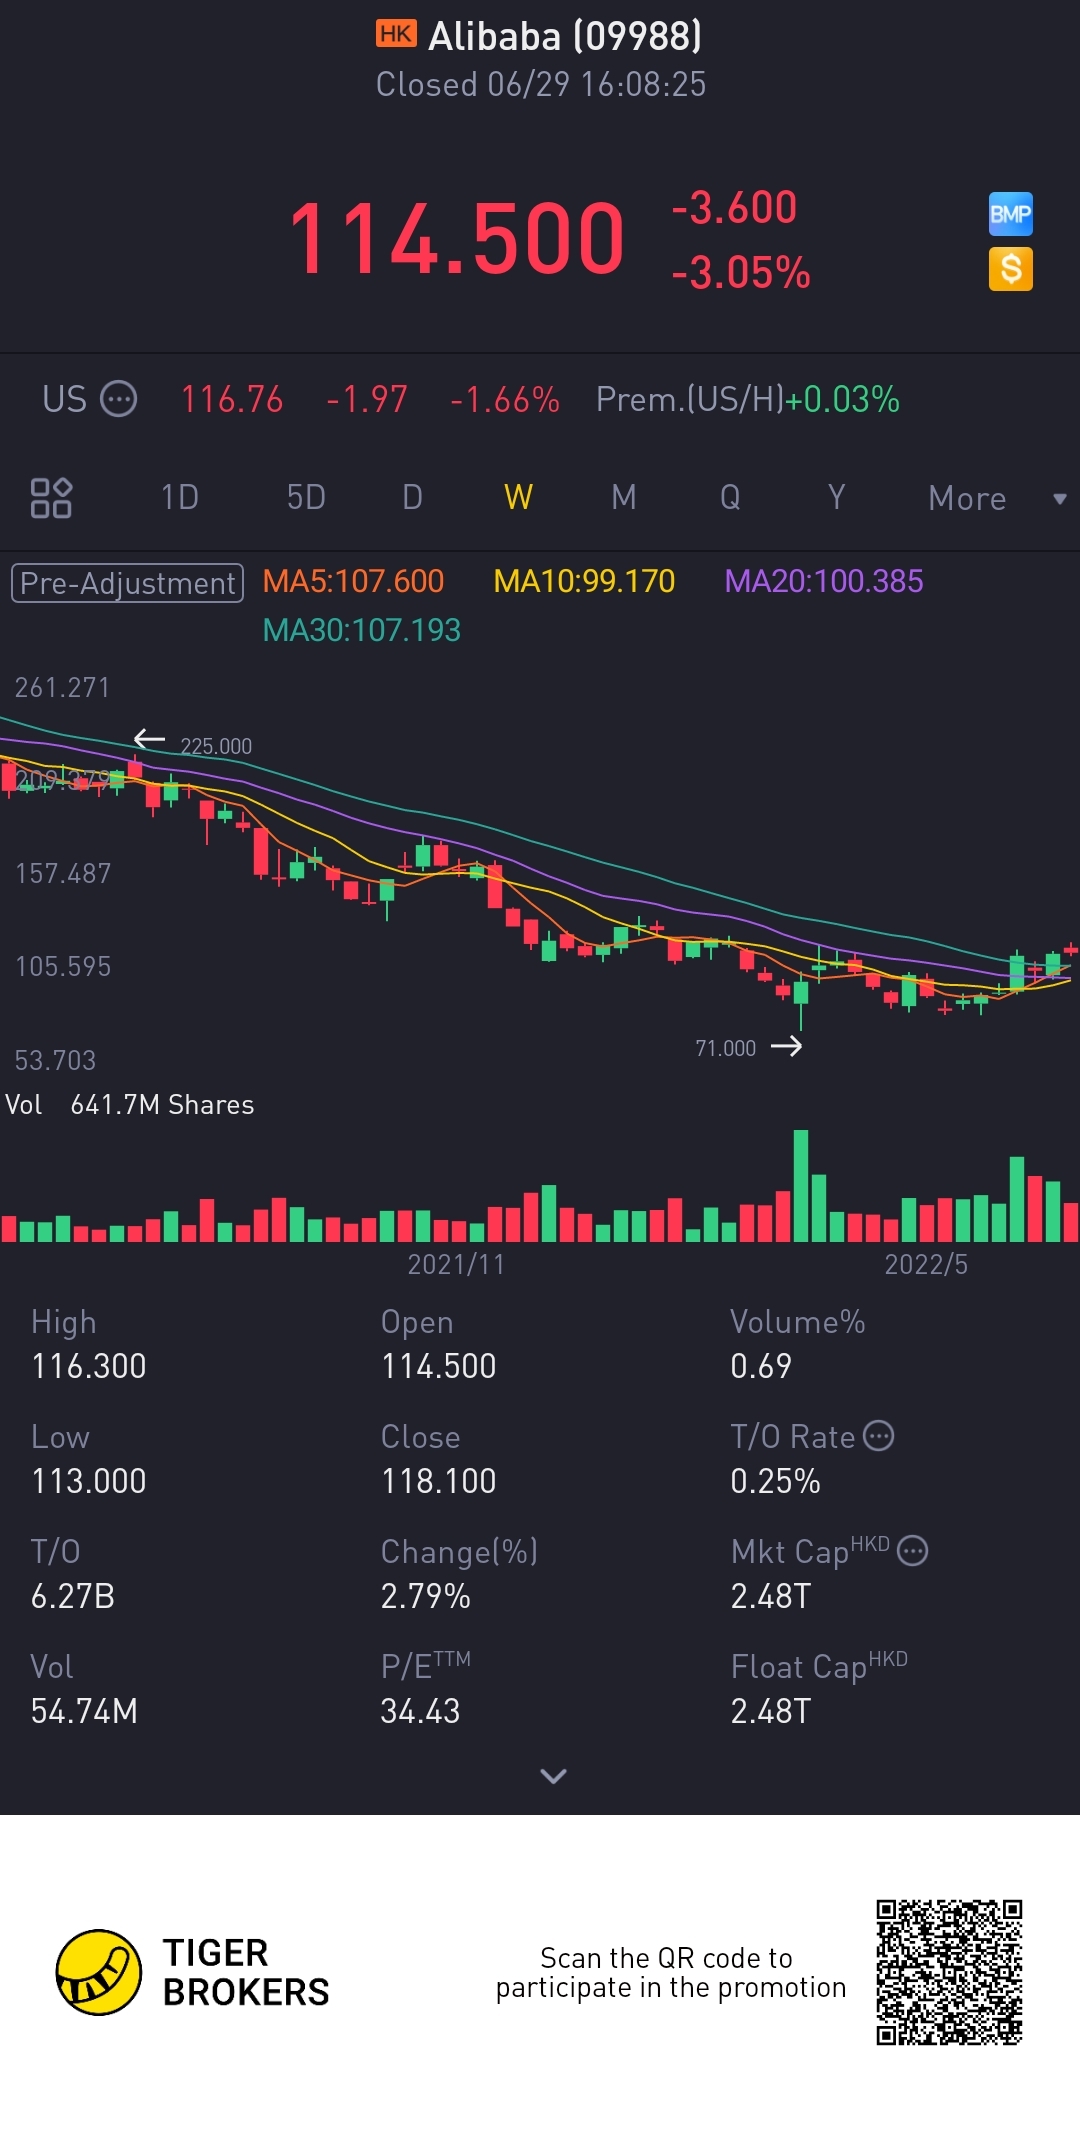The image size is (1080, 2131).
Task: Tap the tallest green volume bar
Action: (800, 1186)
